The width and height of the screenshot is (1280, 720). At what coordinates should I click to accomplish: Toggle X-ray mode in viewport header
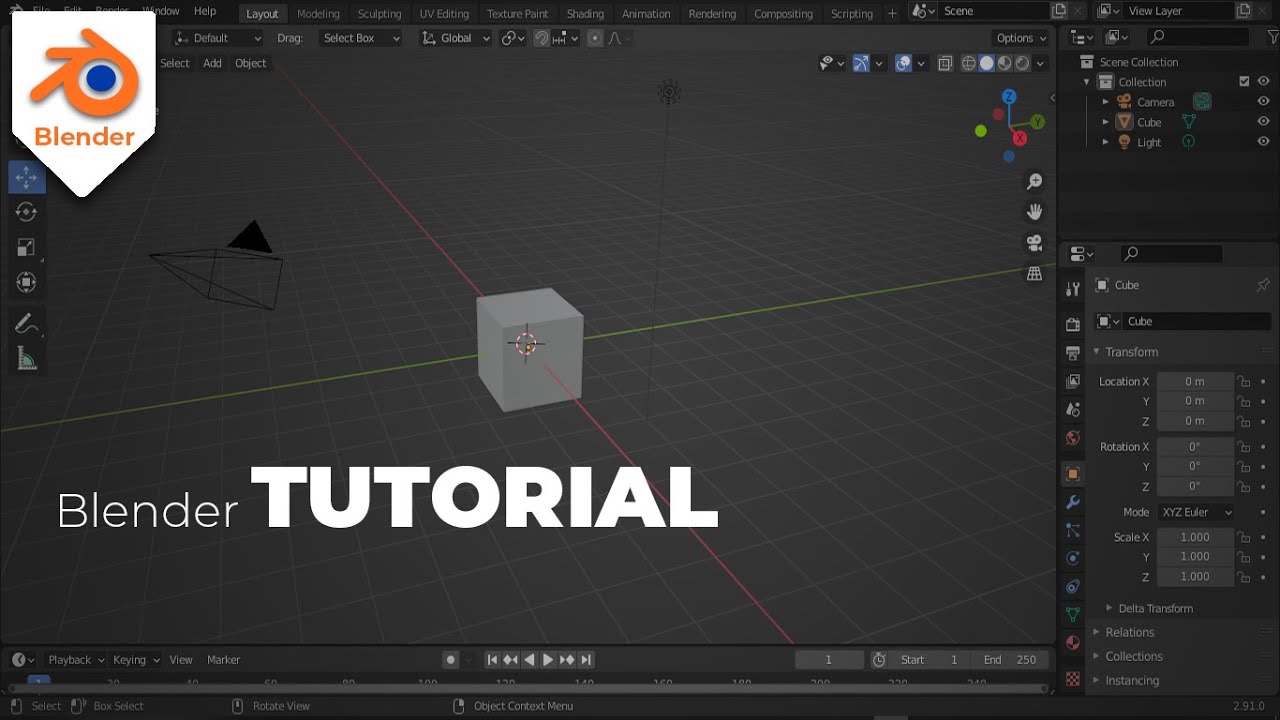click(945, 63)
